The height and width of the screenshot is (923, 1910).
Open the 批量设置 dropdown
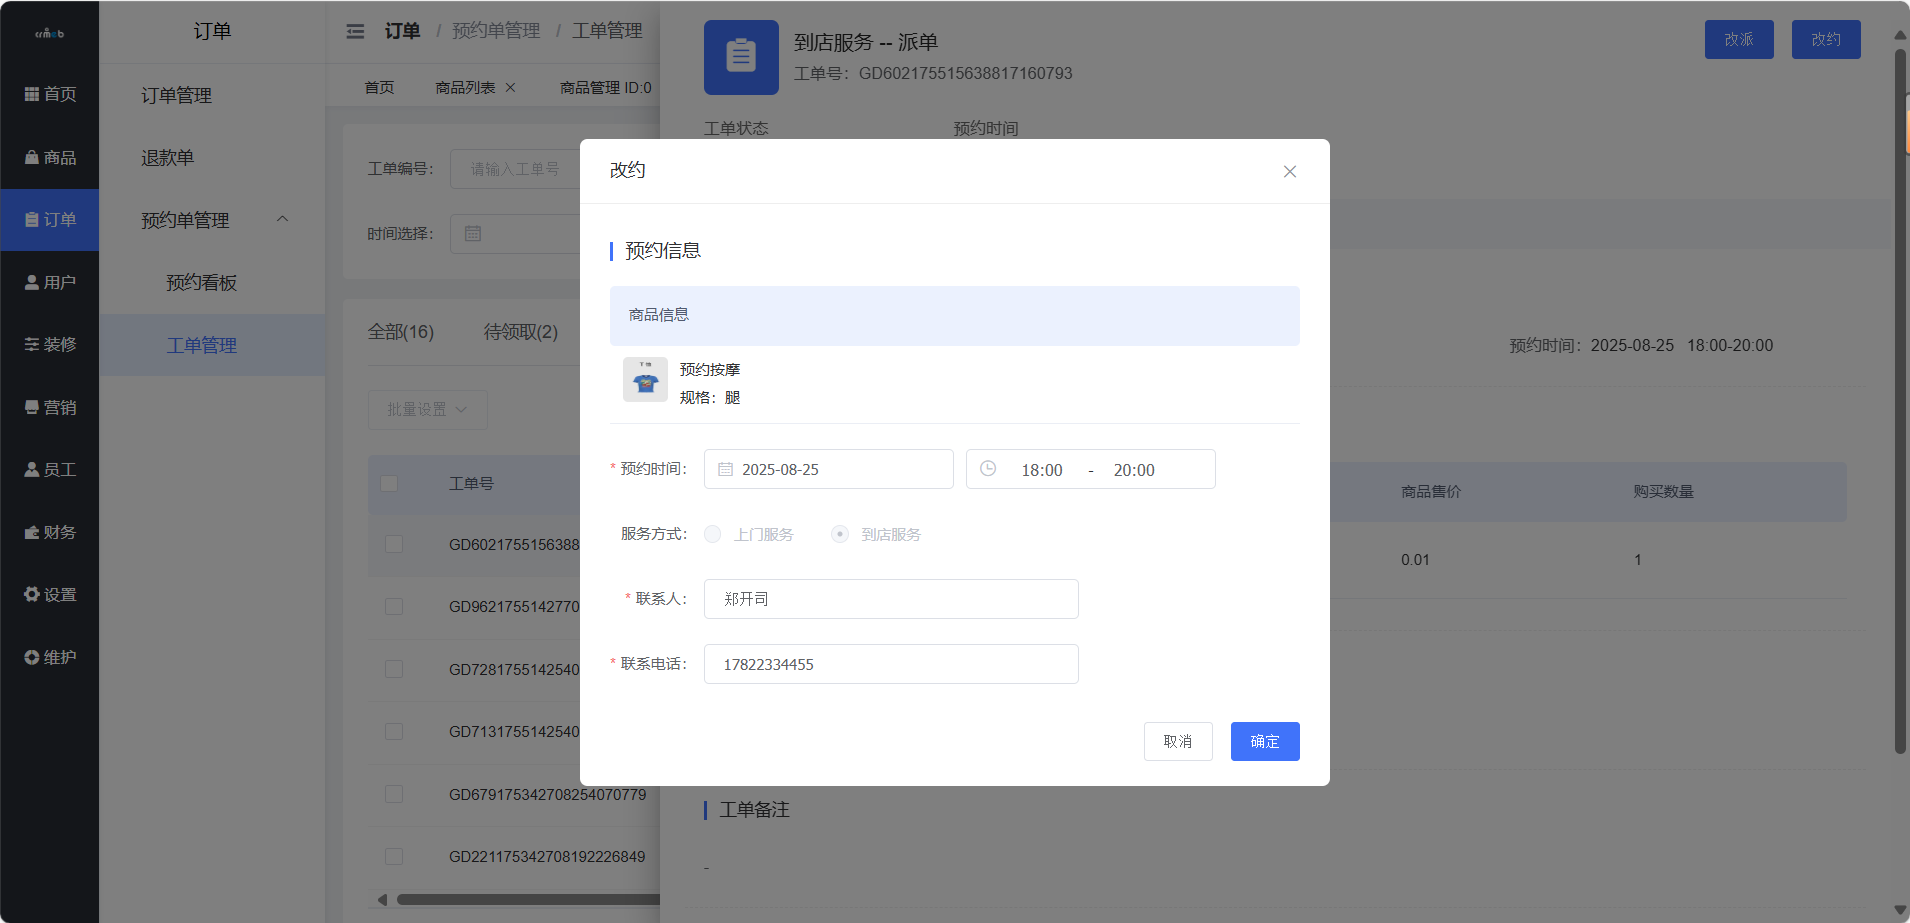tap(427, 409)
